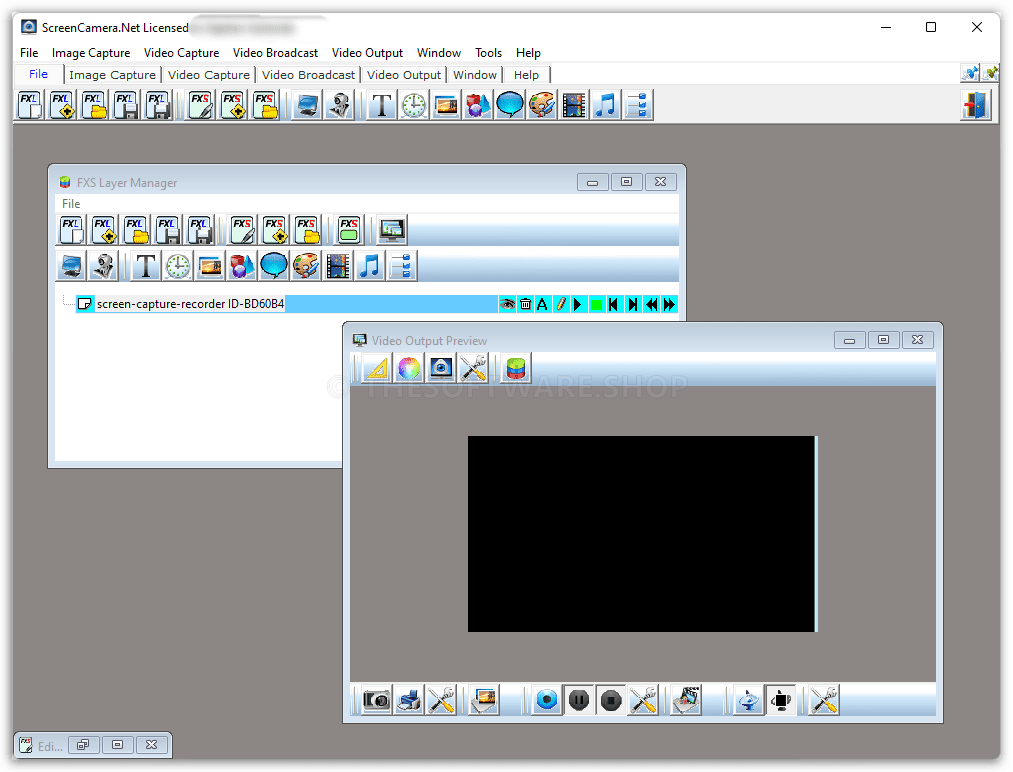The width and height of the screenshot is (1013, 772).
Task: Click the clock icon in FXS Layer Manager
Action: [x=178, y=266]
